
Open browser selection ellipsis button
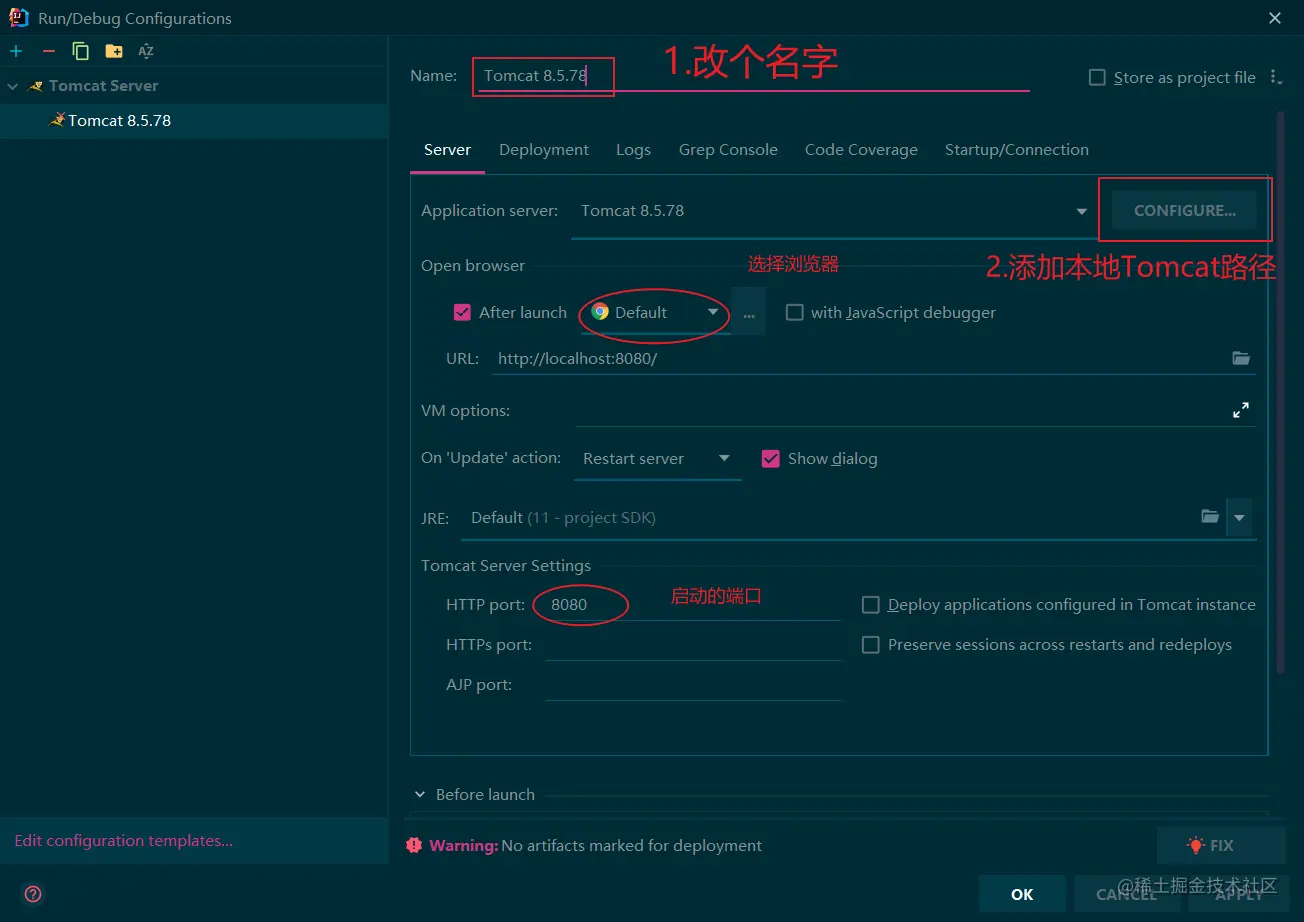pyautogui.click(x=749, y=312)
